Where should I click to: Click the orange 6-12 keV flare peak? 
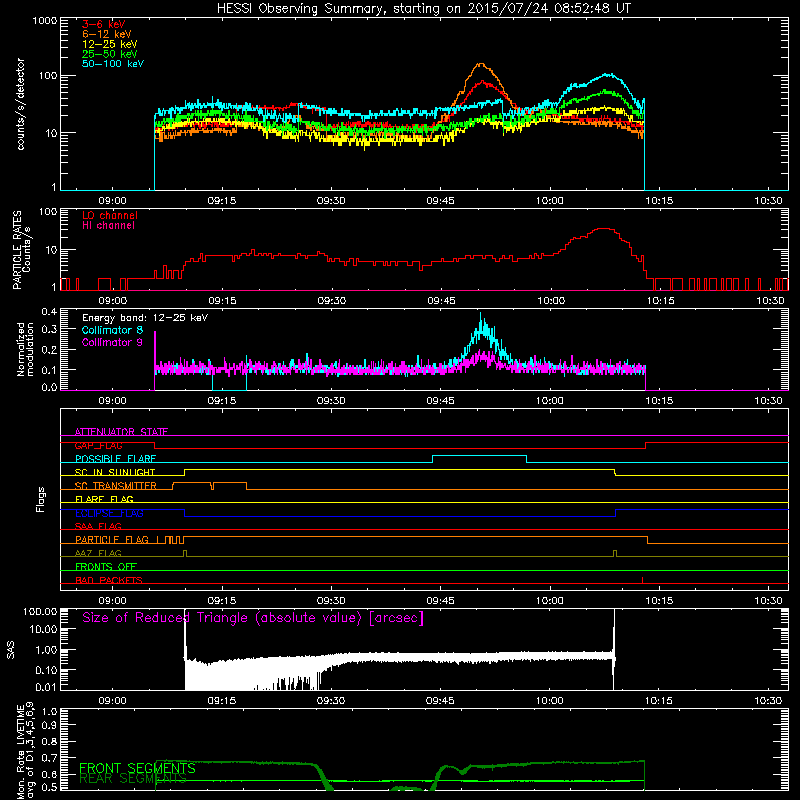click(x=481, y=64)
